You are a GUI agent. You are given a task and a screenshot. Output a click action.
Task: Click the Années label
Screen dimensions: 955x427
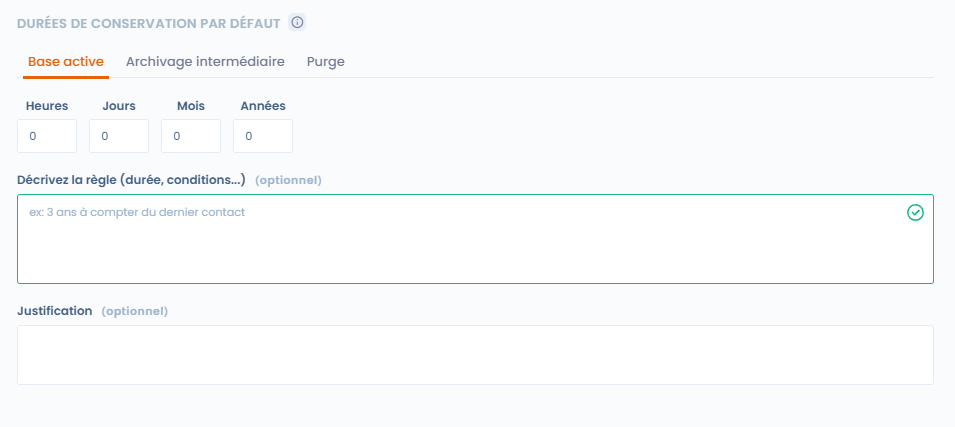(263, 105)
